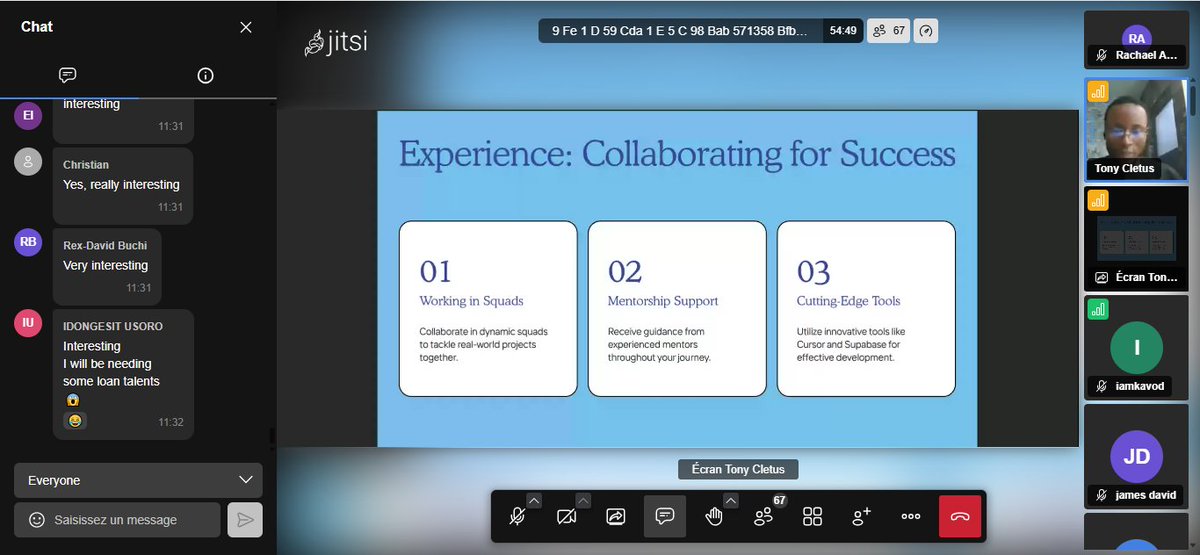Click green connection indicator on iamkavod thumbnail
1200x555 pixels.
(1099, 309)
